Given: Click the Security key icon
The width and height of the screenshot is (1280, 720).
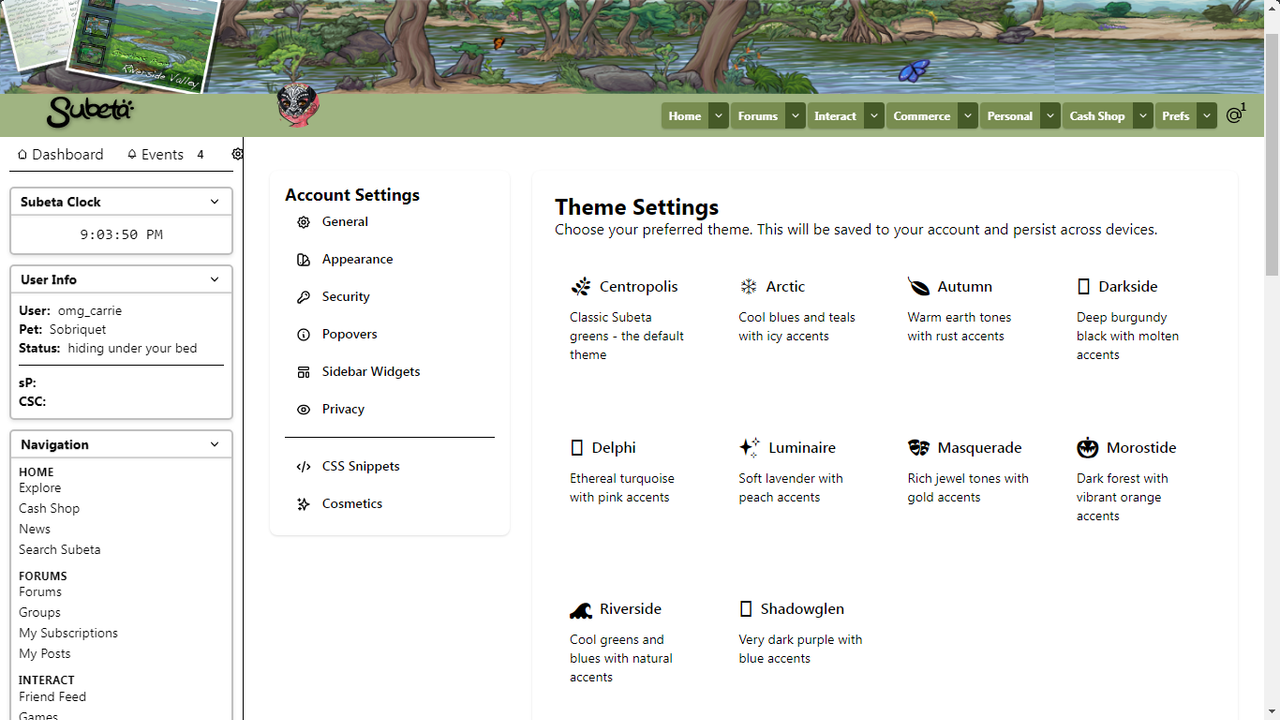Looking at the screenshot, I should (303, 297).
